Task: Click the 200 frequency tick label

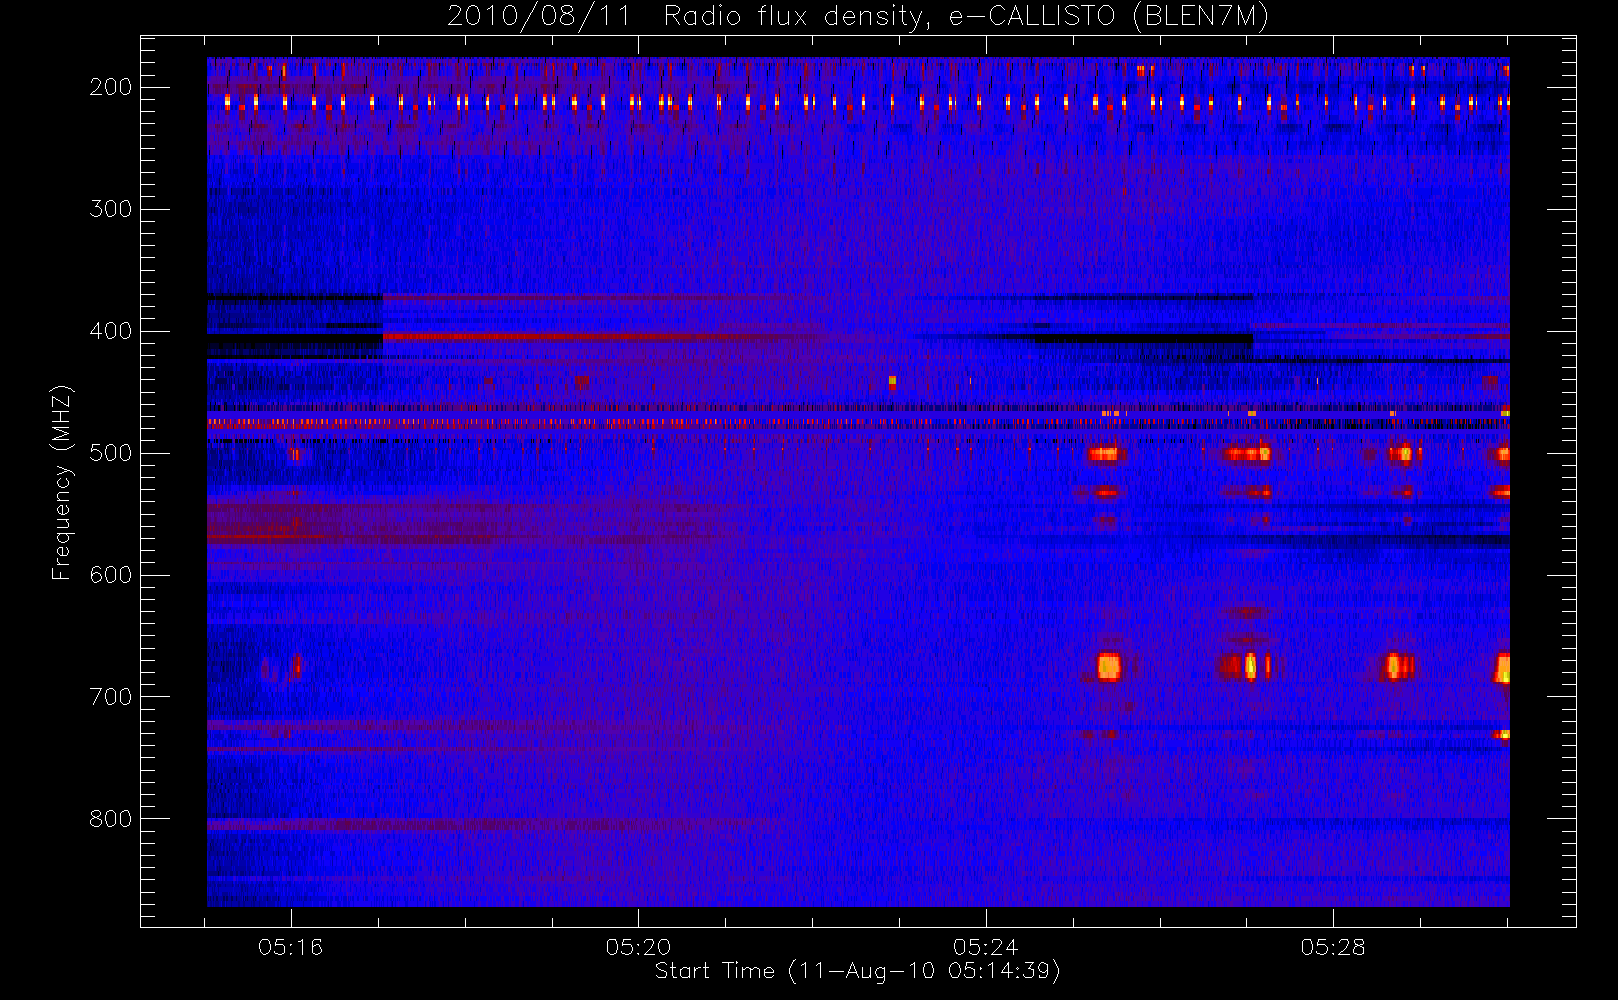Action: (111, 87)
